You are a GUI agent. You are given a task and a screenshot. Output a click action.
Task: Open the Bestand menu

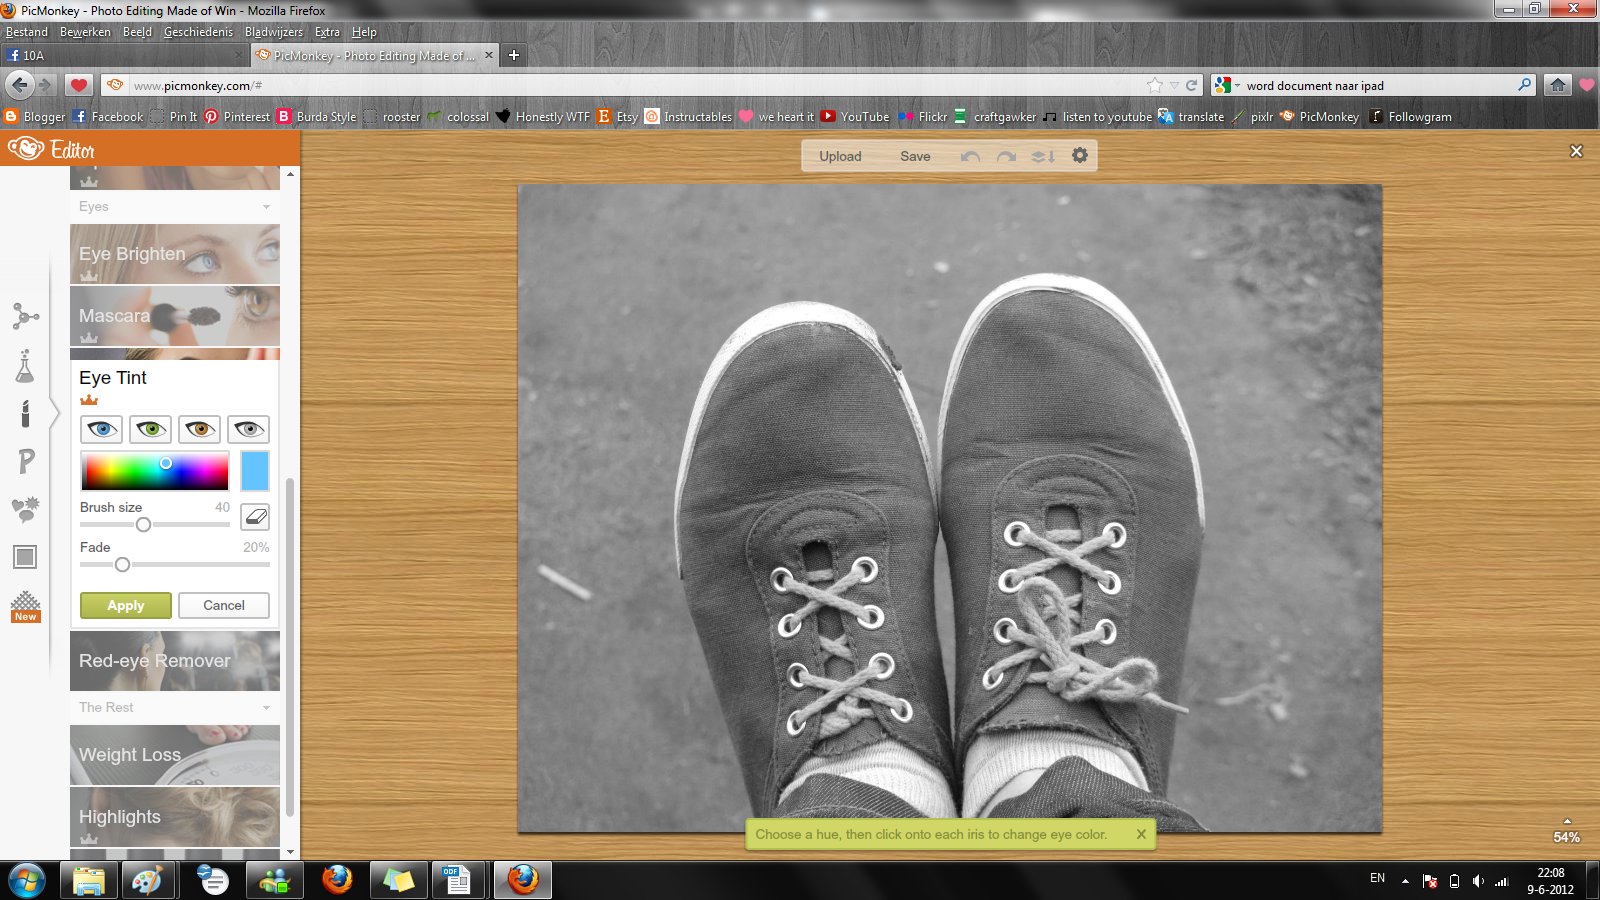coord(27,32)
